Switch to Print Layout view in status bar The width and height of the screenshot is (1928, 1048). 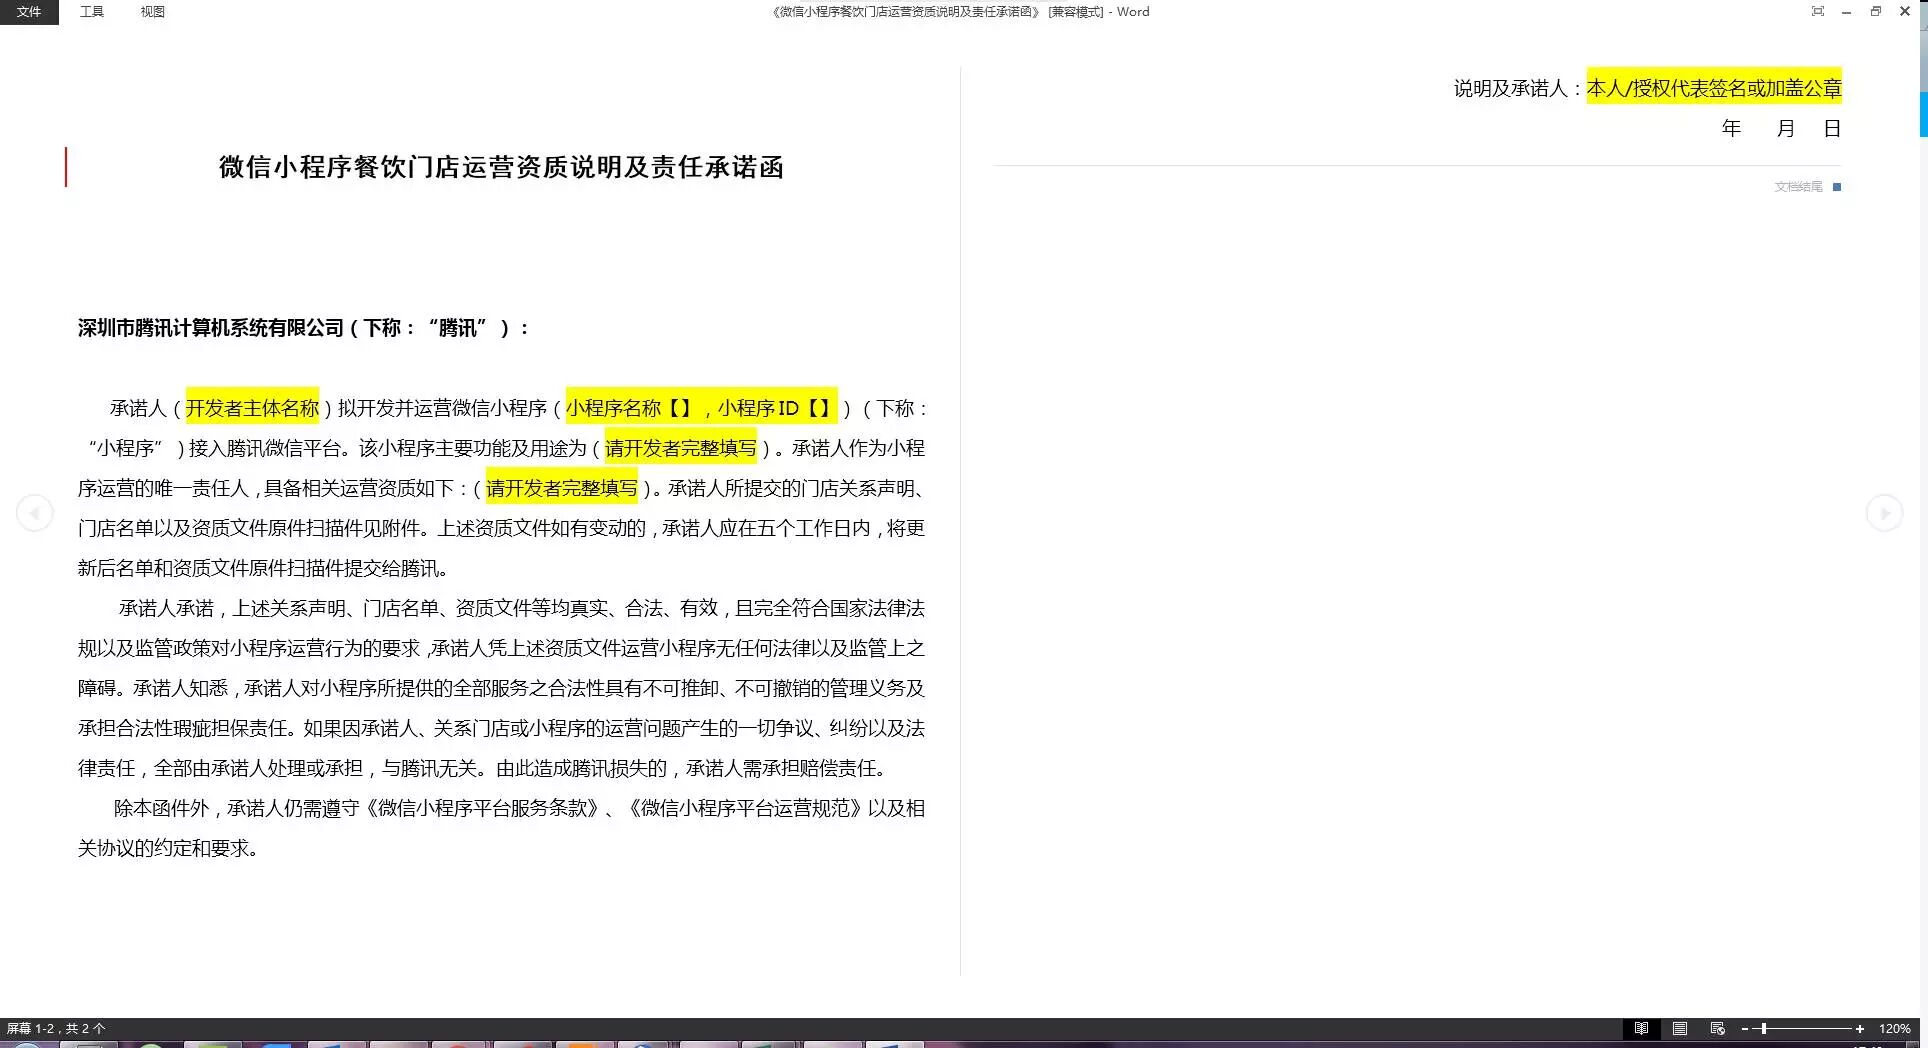[1680, 1028]
